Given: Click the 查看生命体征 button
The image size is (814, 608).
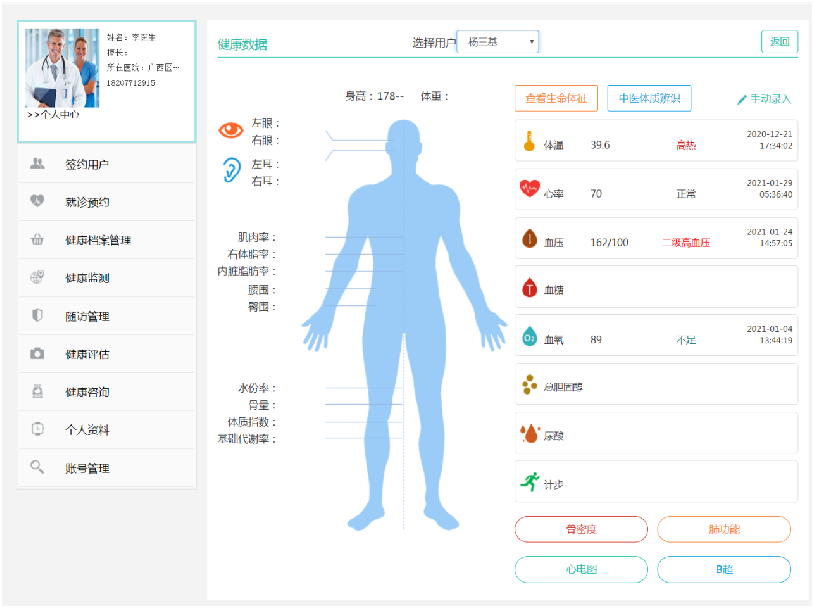Looking at the screenshot, I should point(556,98).
